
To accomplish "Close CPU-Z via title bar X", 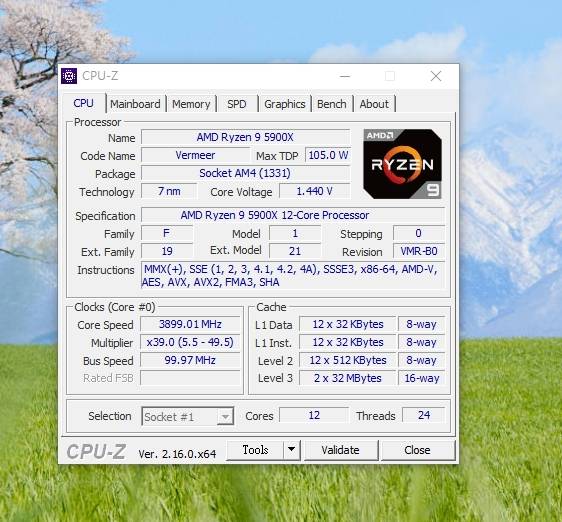I will tap(436, 76).
